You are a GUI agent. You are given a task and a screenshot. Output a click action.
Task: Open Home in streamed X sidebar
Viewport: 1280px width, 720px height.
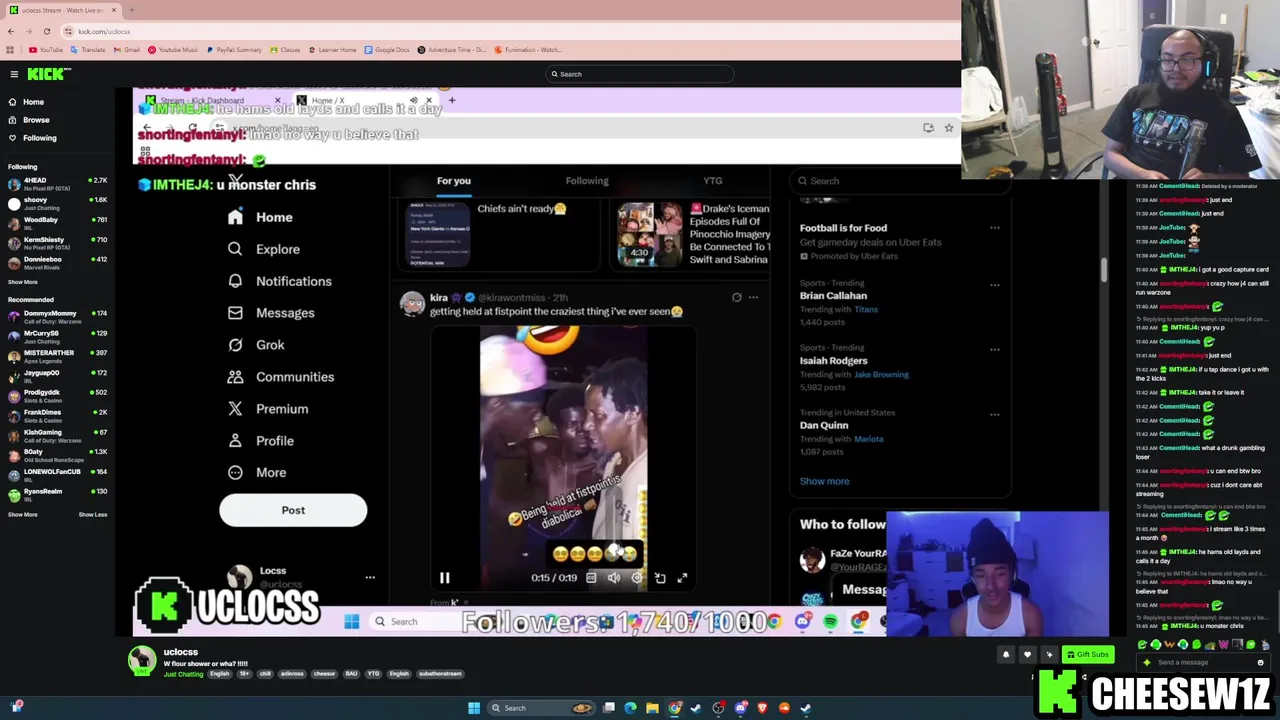[x=260, y=217]
